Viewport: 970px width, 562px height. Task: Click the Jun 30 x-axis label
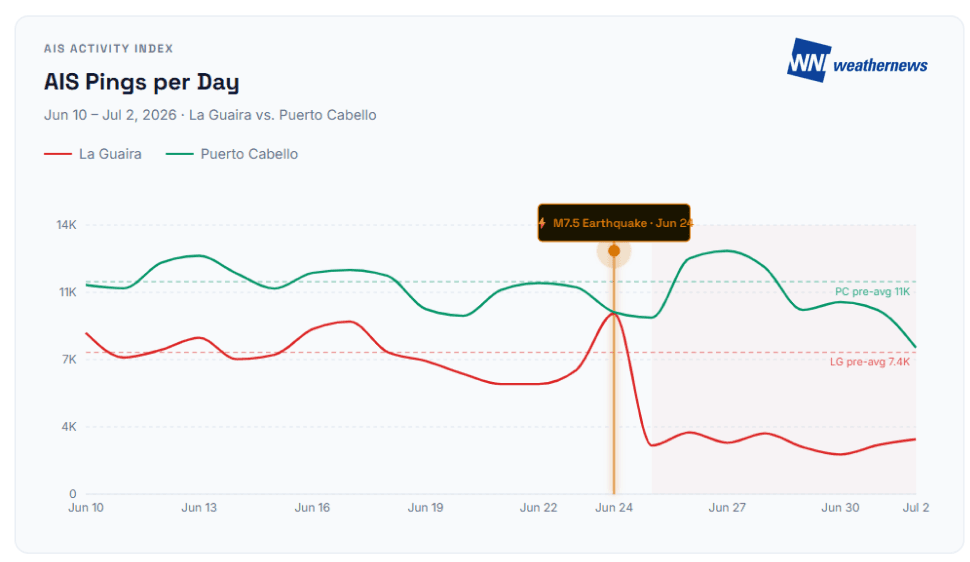pos(840,508)
